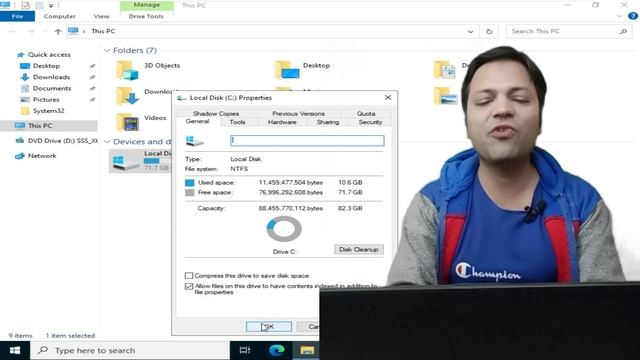
Task: Select This PC in the navigation pane
Action: [49, 126]
